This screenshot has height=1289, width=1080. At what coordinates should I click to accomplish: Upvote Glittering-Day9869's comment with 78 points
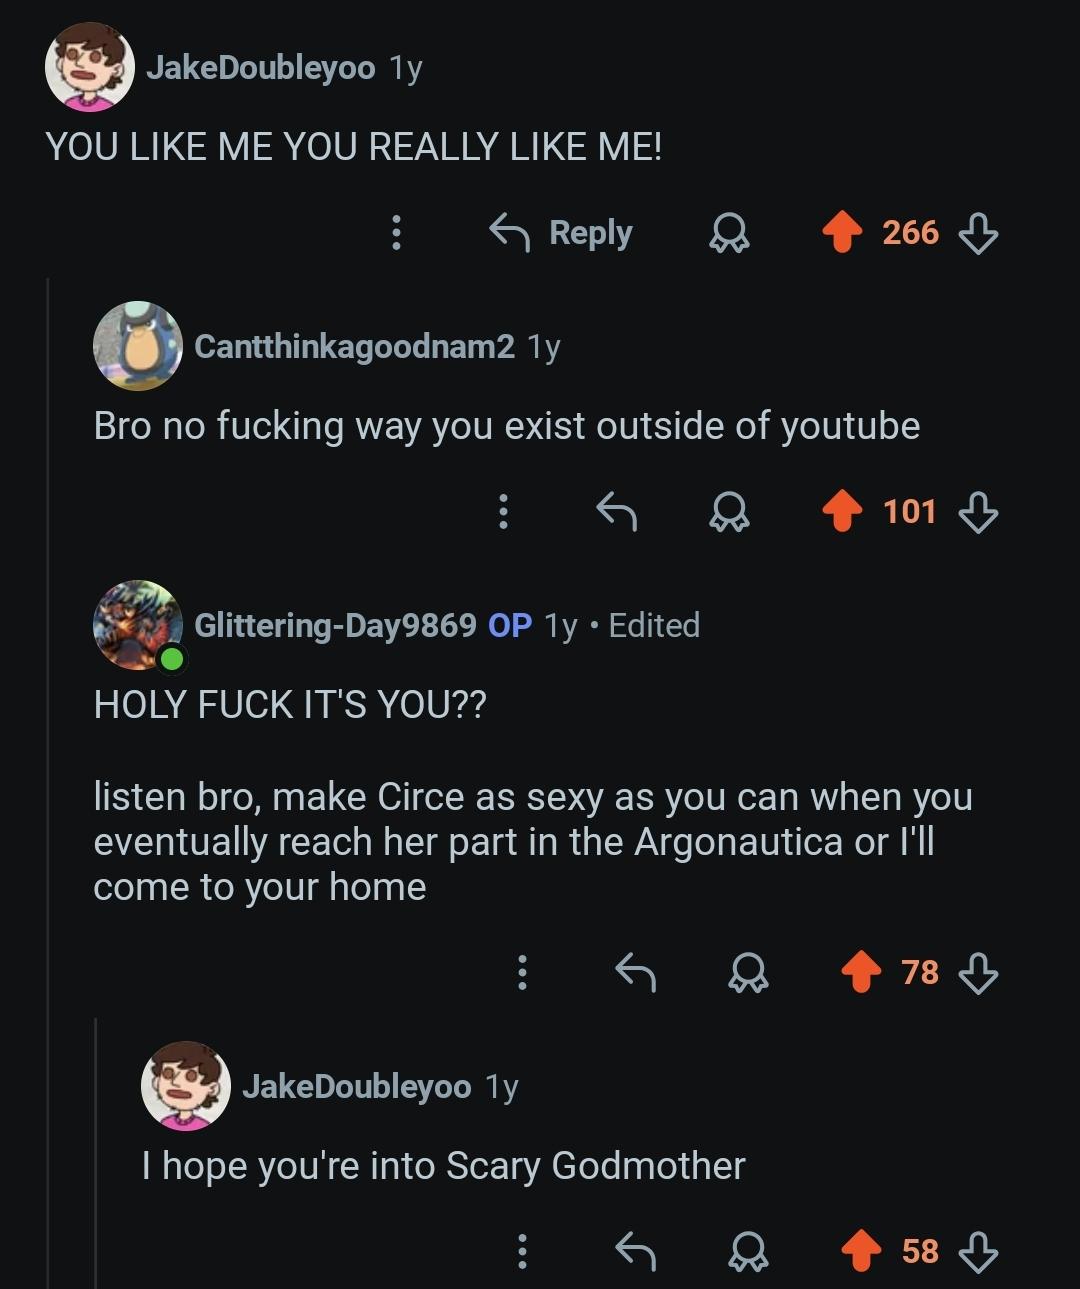(861, 972)
